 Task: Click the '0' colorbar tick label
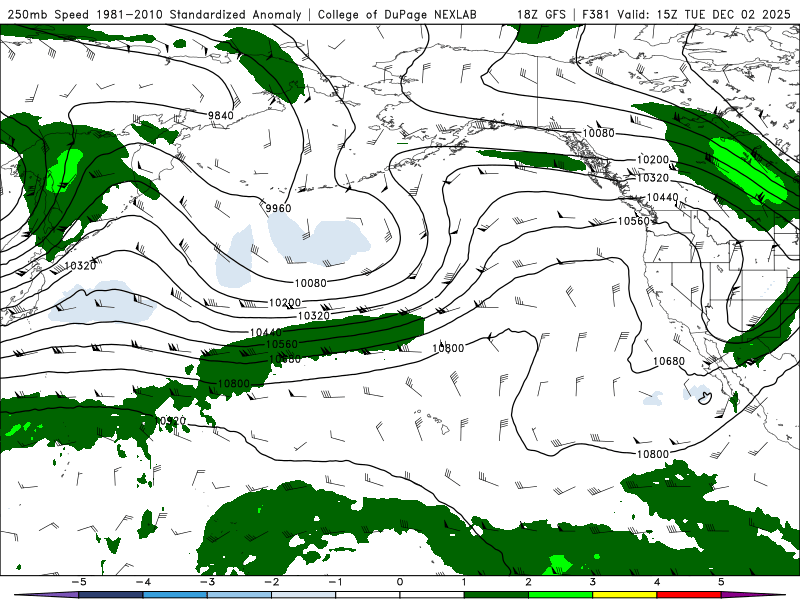pos(399,582)
